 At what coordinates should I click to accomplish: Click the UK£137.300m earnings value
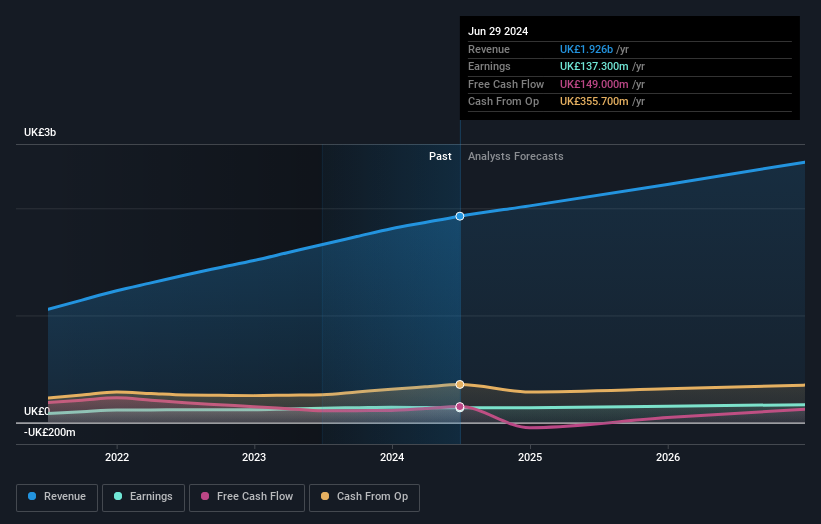[x=594, y=66]
